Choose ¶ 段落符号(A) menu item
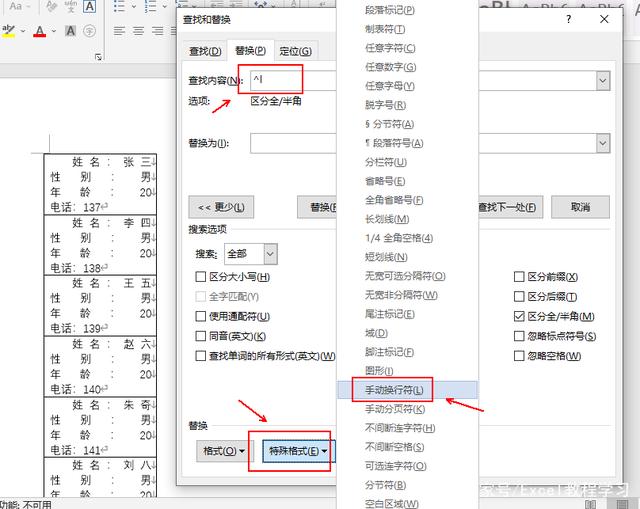The height and width of the screenshot is (509, 640). [407, 143]
